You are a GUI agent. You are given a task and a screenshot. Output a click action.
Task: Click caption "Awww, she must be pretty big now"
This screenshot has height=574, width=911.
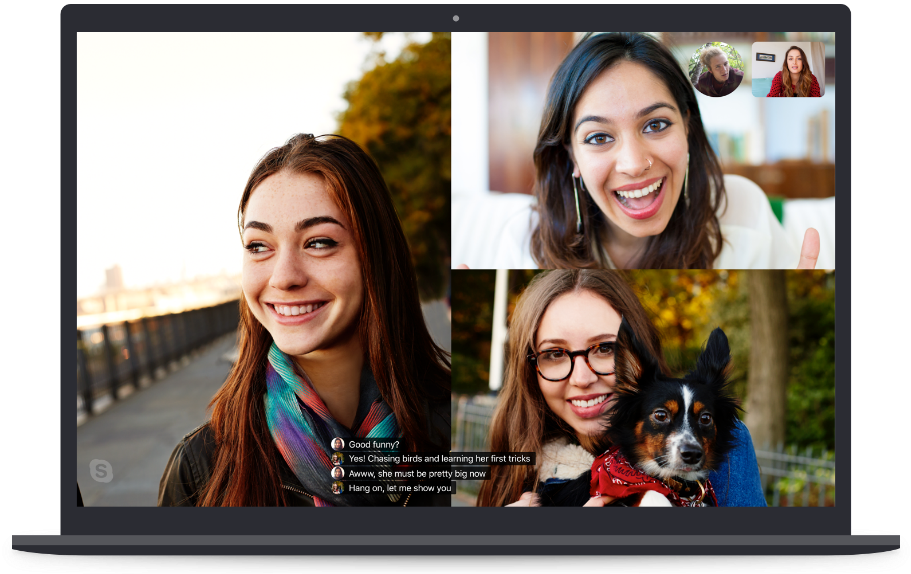click(x=417, y=473)
